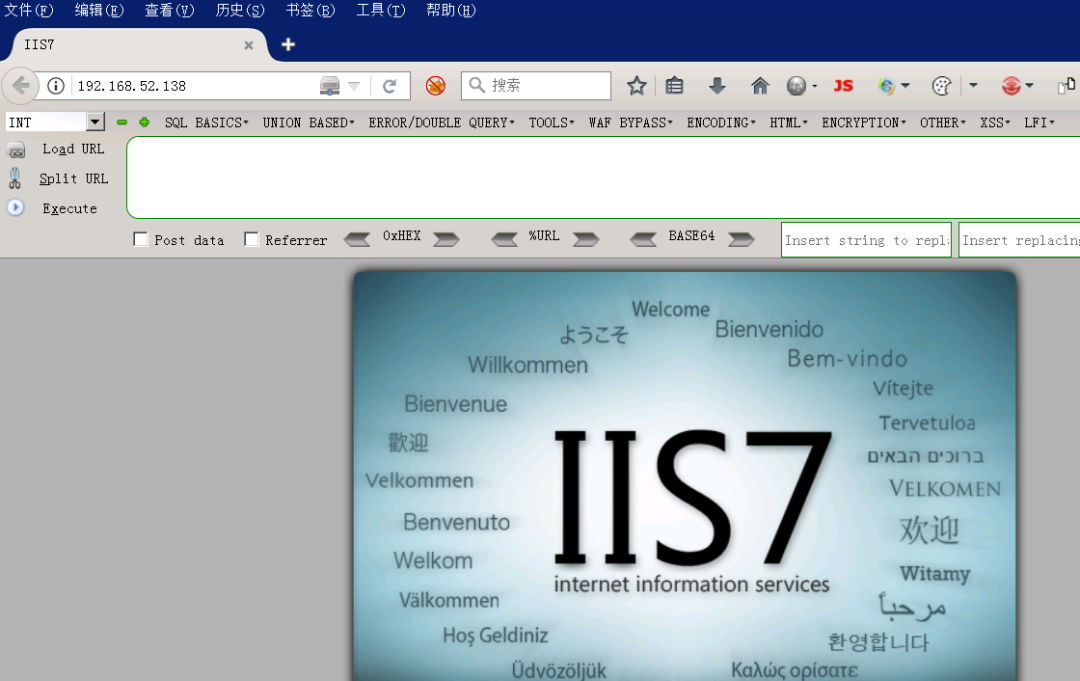The height and width of the screenshot is (681, 1080).
Task: Open the INT type dropdown
Action: pyautogui.click(x=95, y=122)
